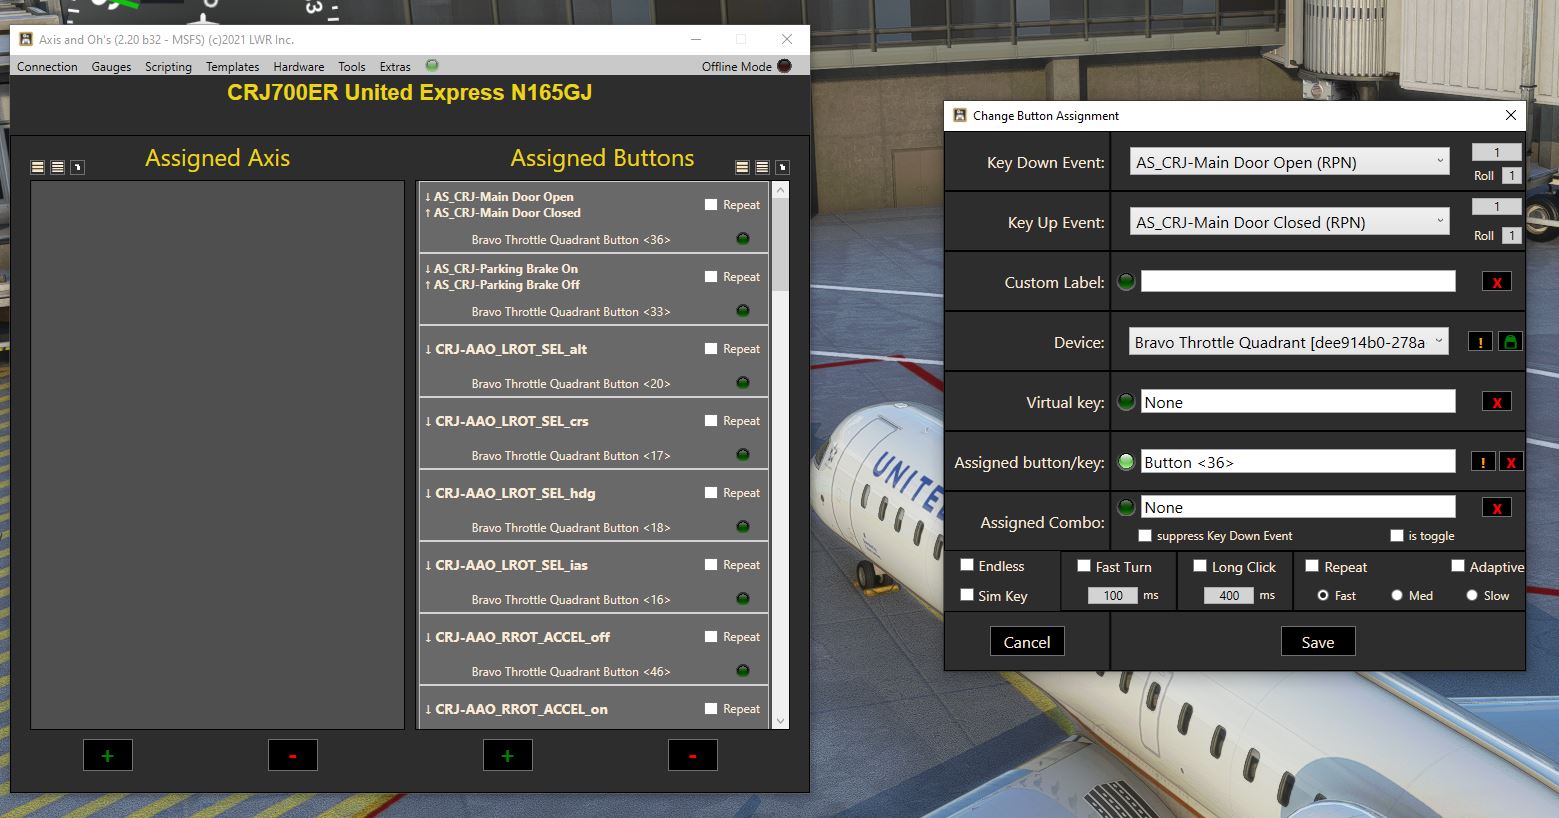This screenshot has width=1559, height=818.
Task: Click the green lock icon beside Device
Action: click(x=1510, y=342)
